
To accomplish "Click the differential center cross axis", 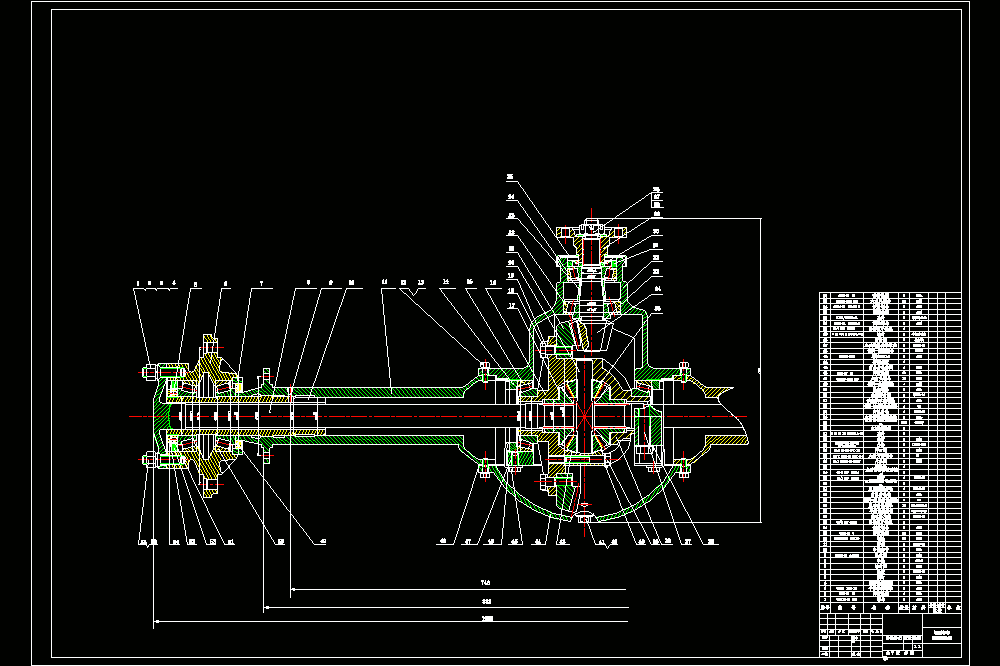I will (584, 416).
